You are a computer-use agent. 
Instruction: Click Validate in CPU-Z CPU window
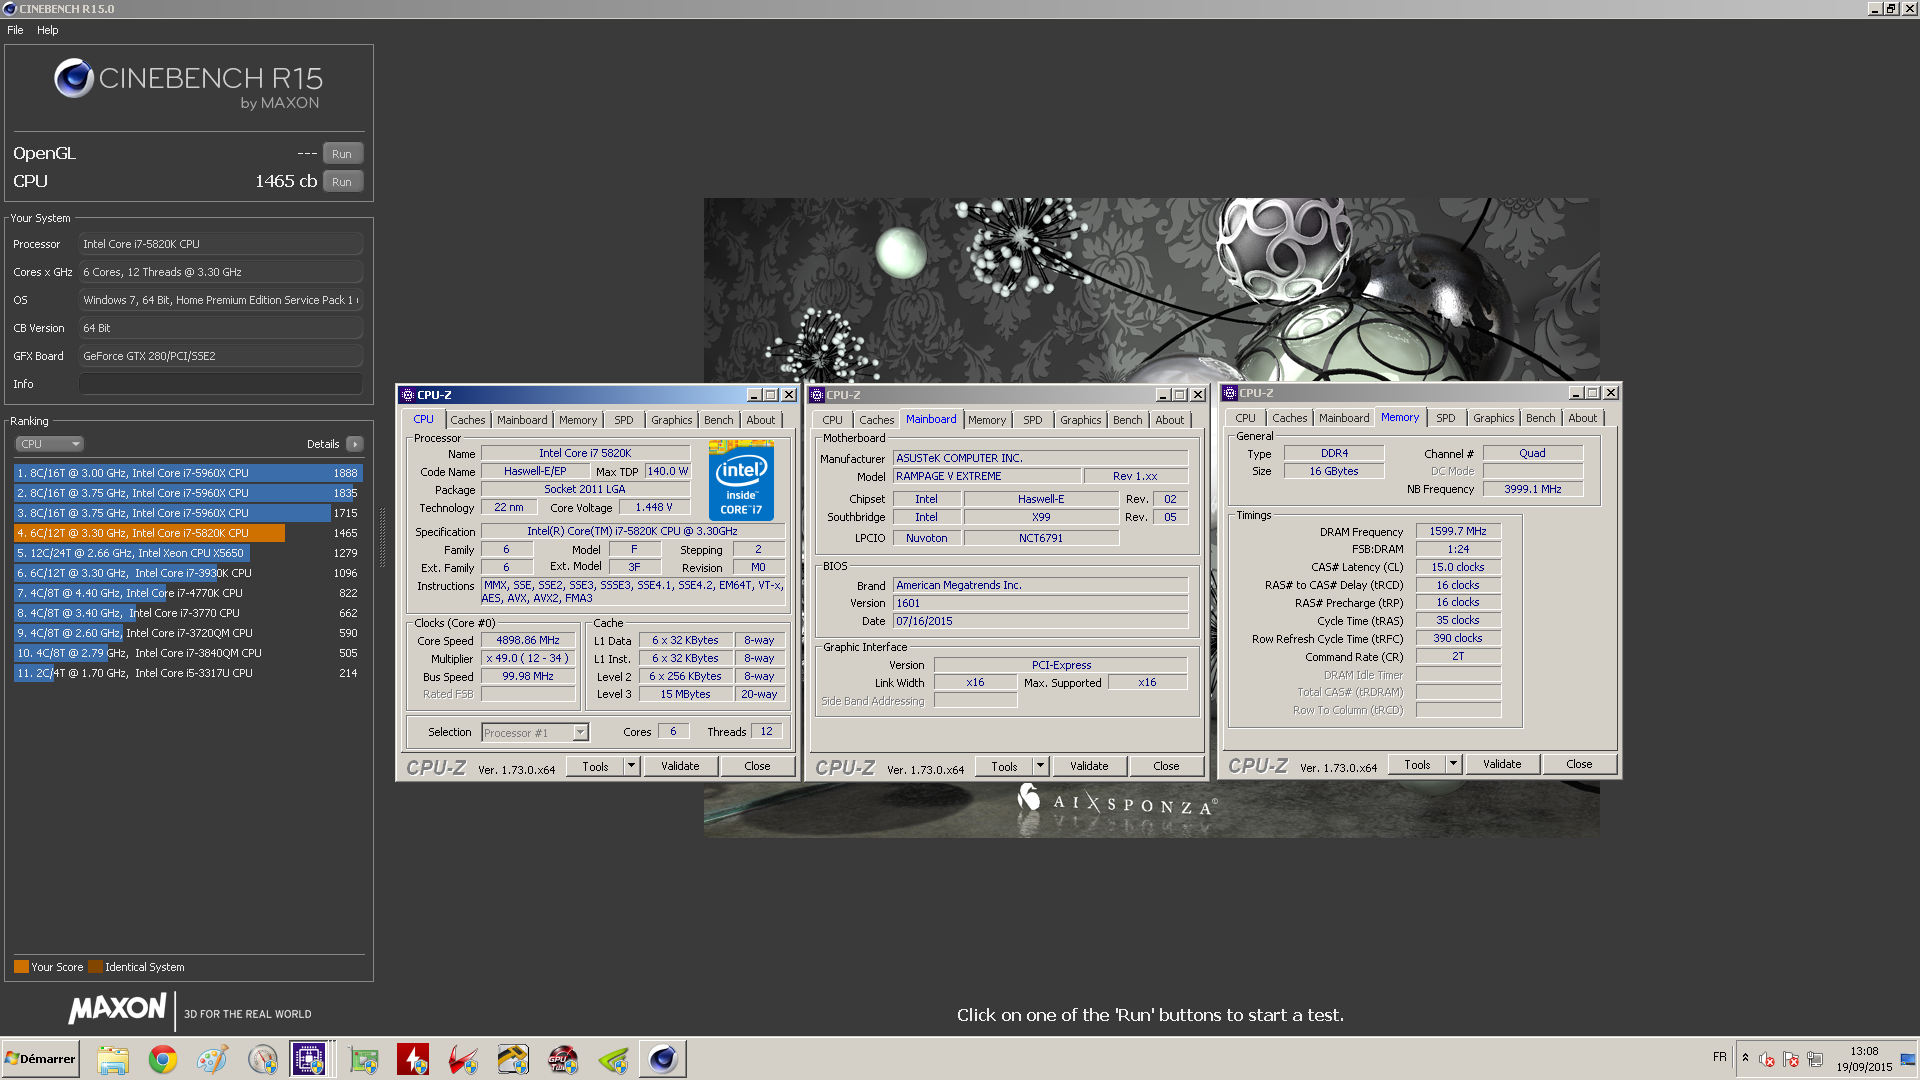[680, 767]
